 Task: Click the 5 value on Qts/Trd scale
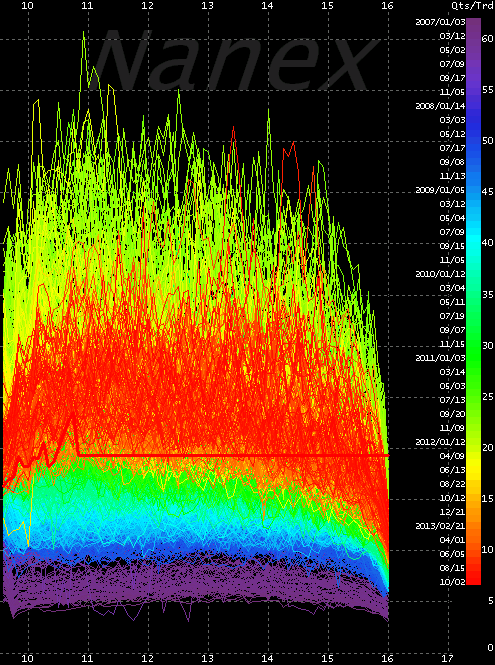[x=491, y=601]
